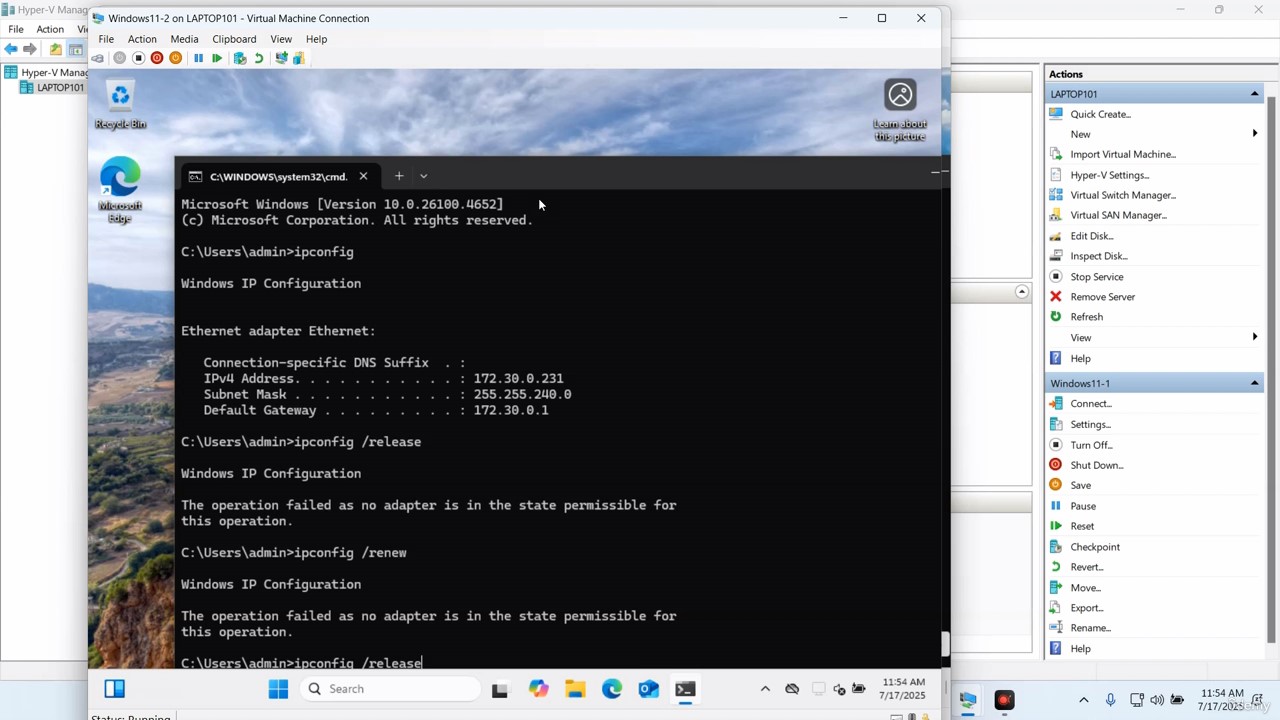This screenshot has height=720, width=1280.
Task: Open Virtual Switch Manager
Action: (1123, 195)
